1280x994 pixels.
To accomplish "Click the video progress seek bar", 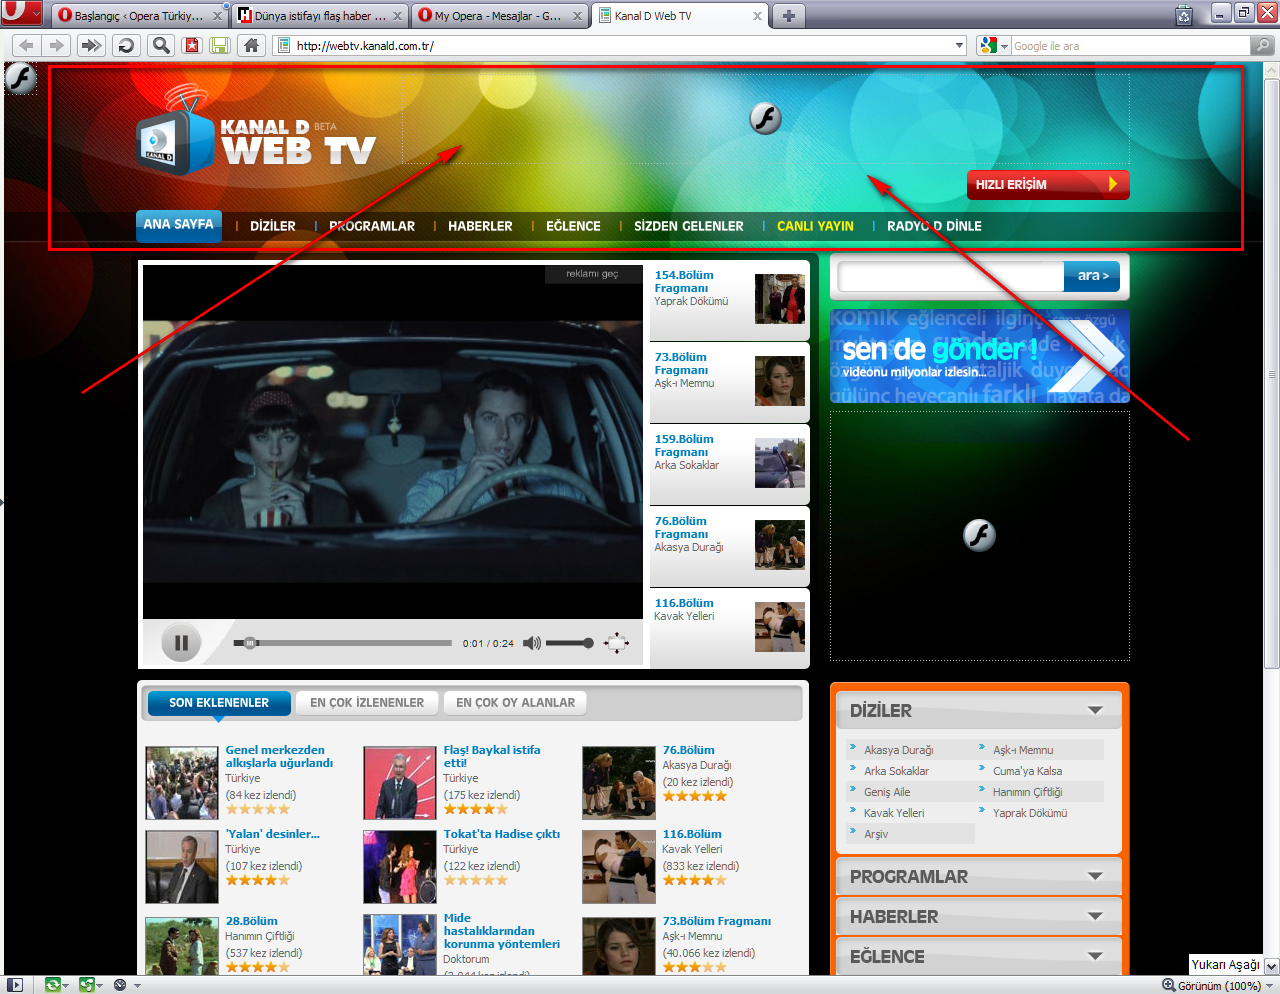I will (x=343, y=643).
